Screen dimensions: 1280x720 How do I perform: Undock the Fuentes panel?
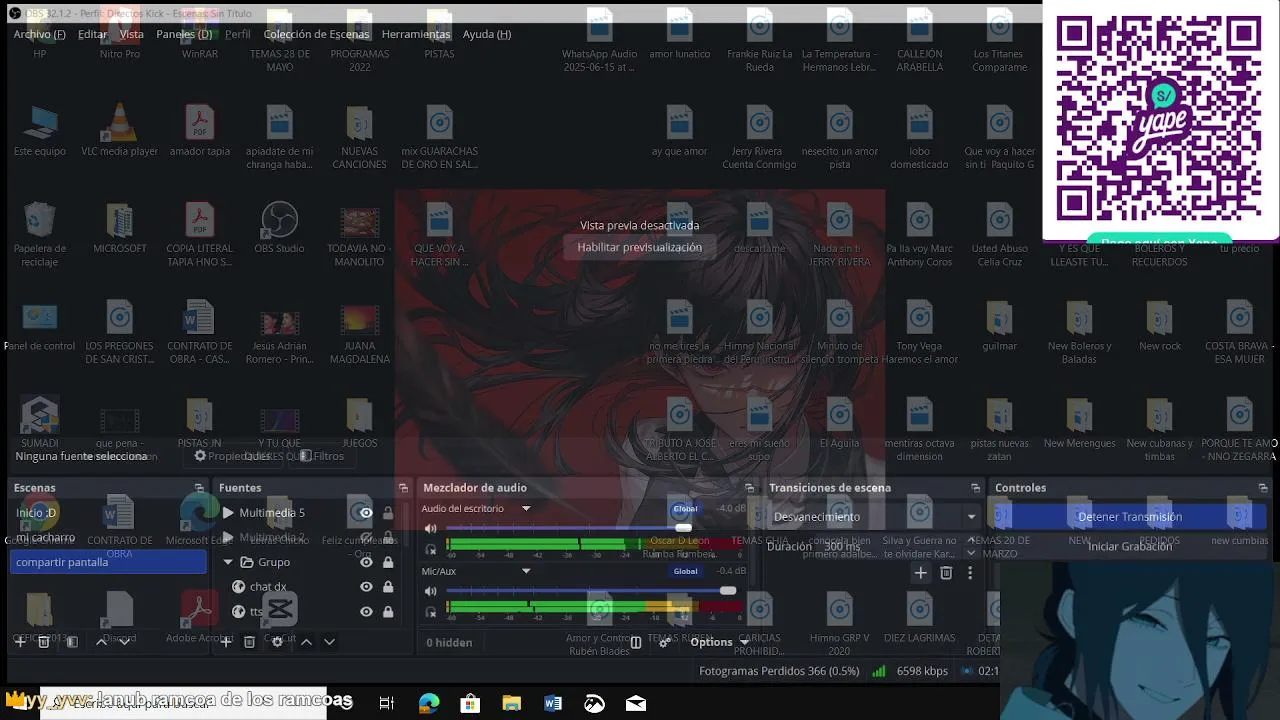coord(403,488)
